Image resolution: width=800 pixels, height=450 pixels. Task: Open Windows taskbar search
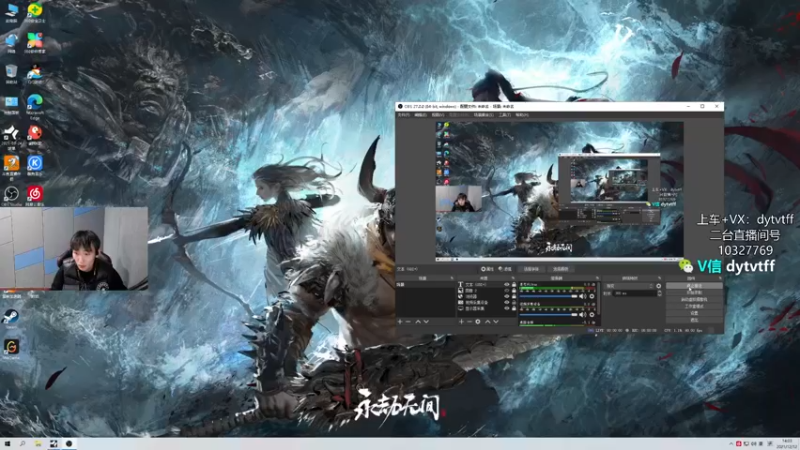coord(22,444)
